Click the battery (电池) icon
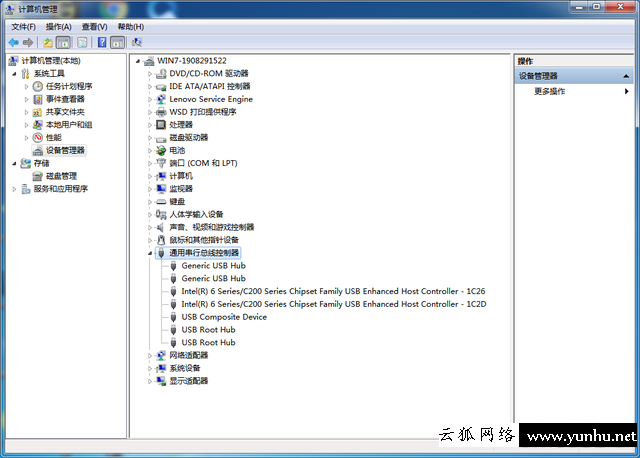This screenshot has width=640, height=458. [x=162, y=150]
